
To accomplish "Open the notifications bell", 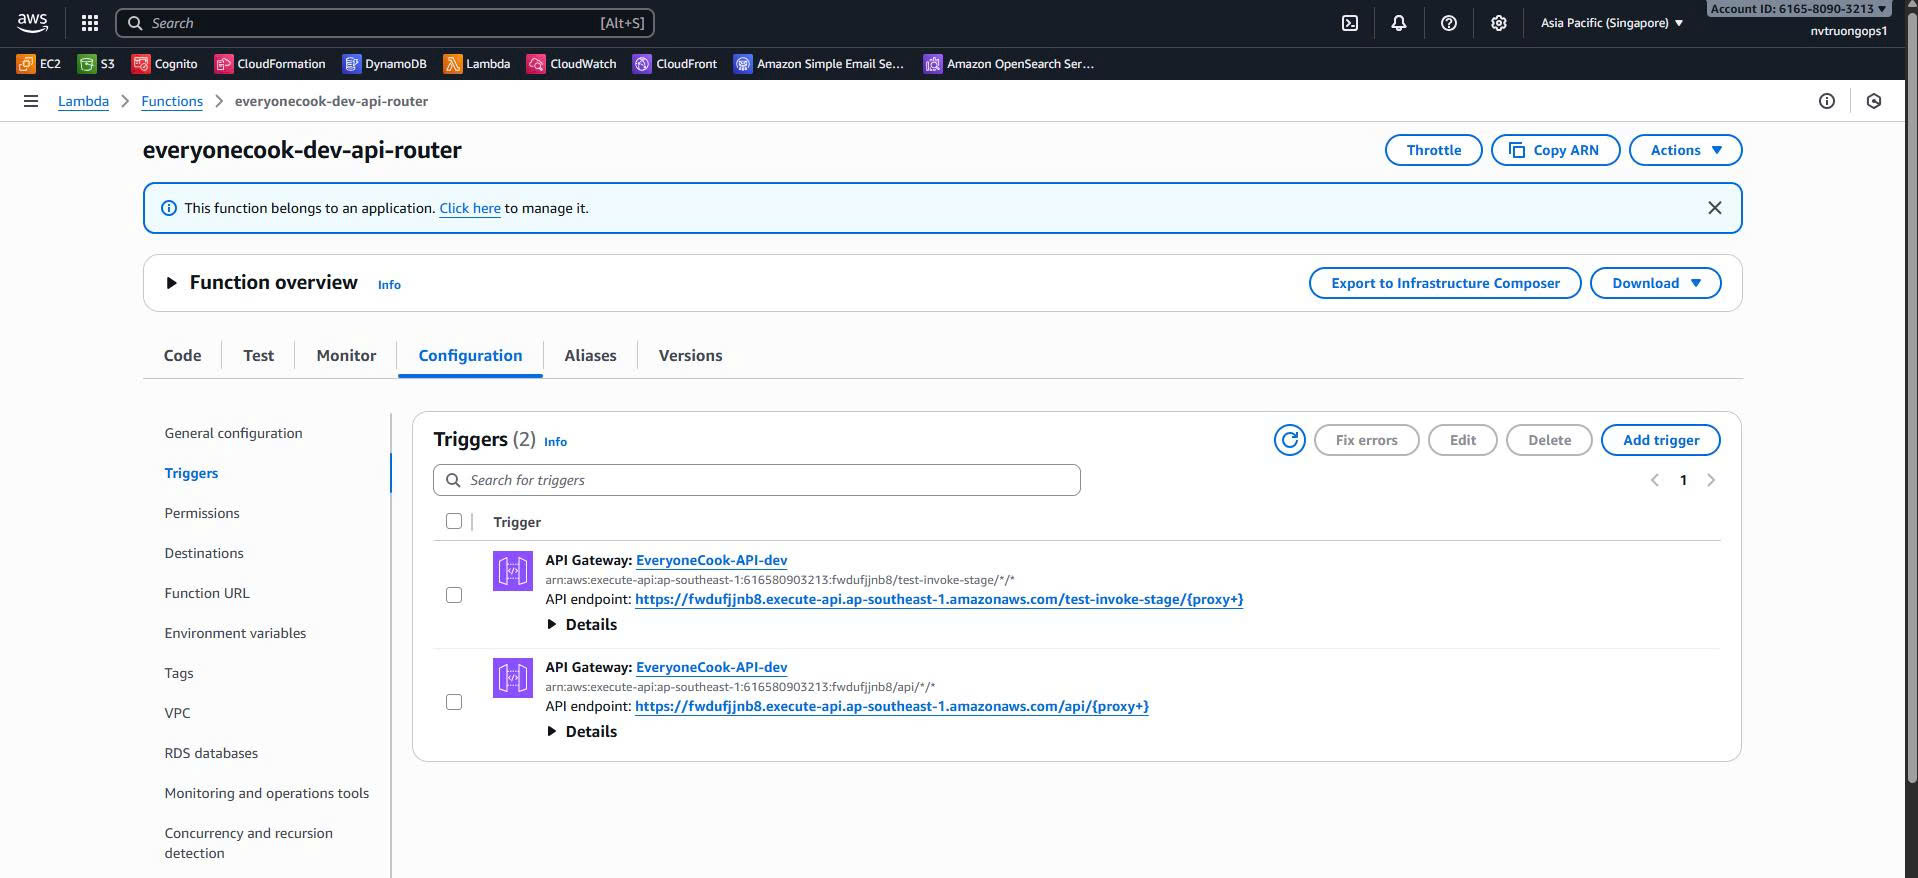I will pos(1398,23).
